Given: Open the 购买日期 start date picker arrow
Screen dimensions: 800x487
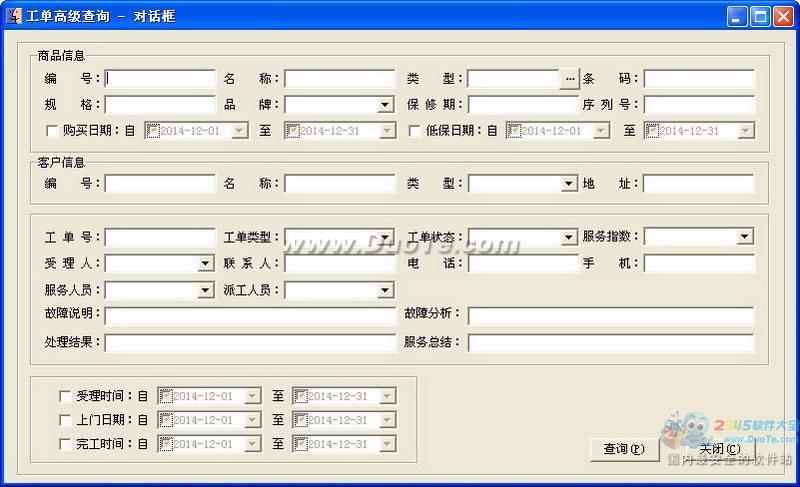Looking at the screenshot, I should pos(239,131).
